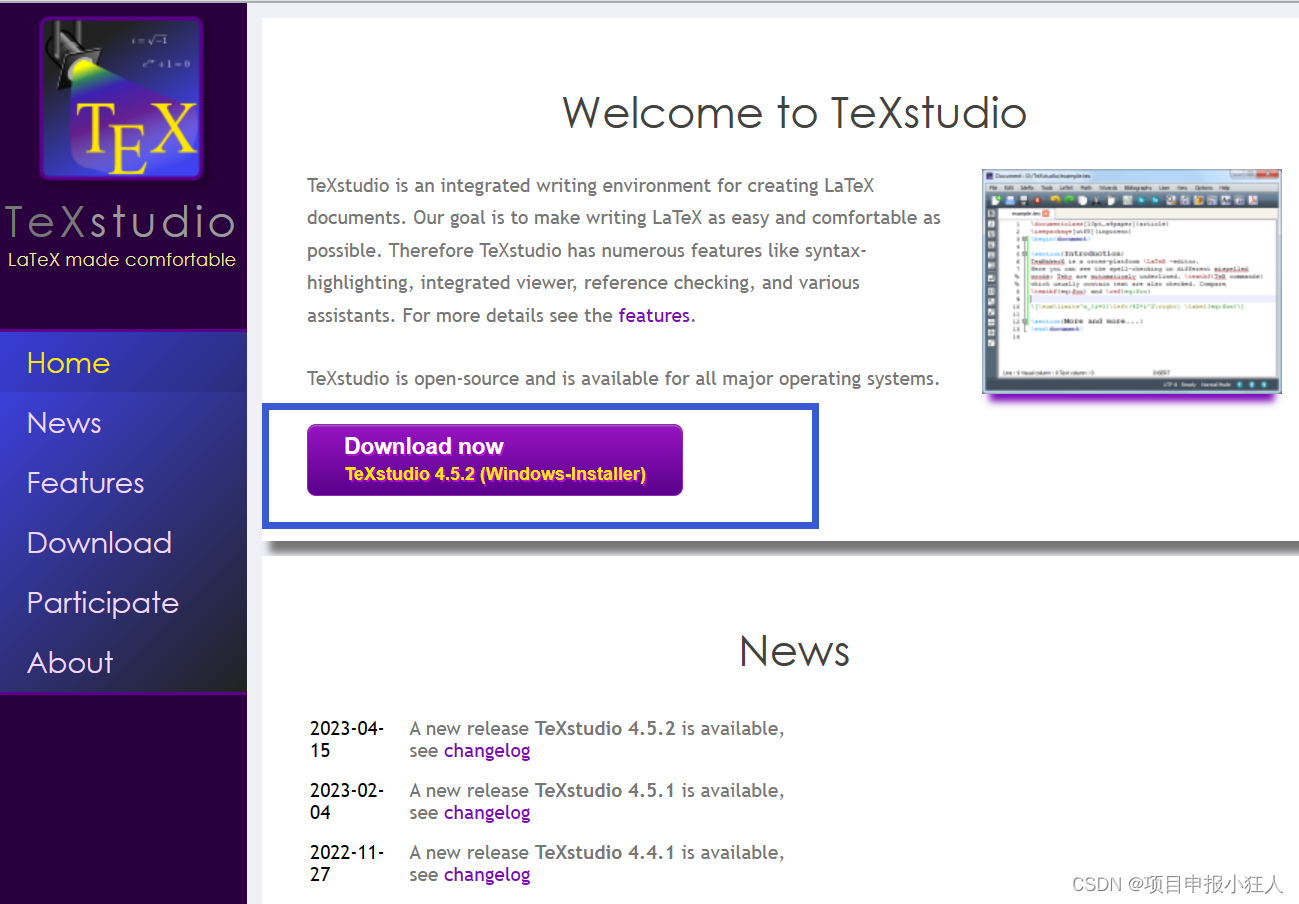Click the Download now TeXstudio 4.5.2 button
Viewport: 1299px width, 904px height.
(x=495, y=460)
